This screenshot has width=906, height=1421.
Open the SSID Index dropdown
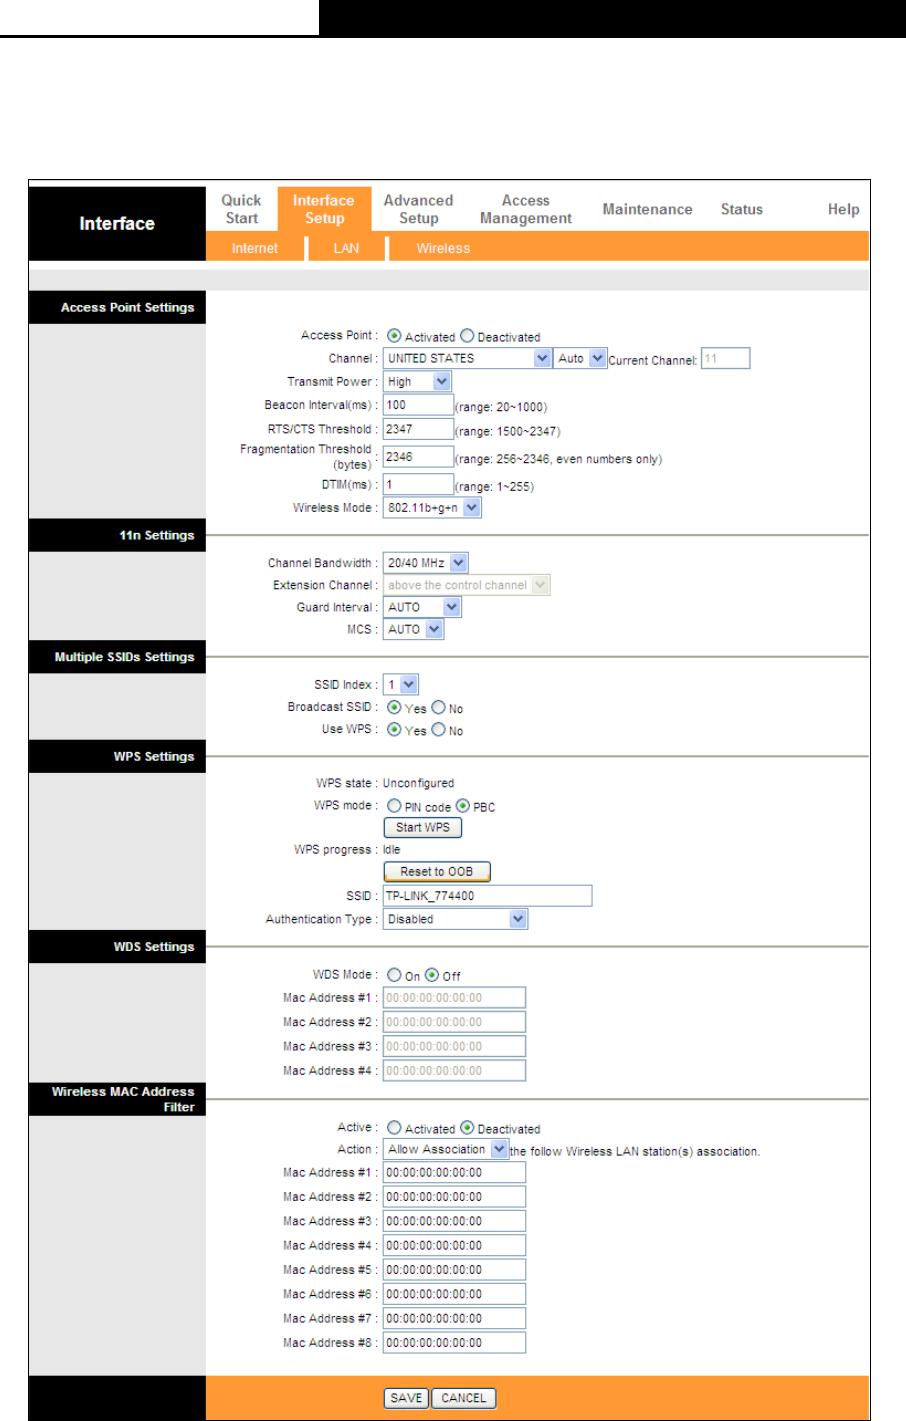click(x=400, y=684)
